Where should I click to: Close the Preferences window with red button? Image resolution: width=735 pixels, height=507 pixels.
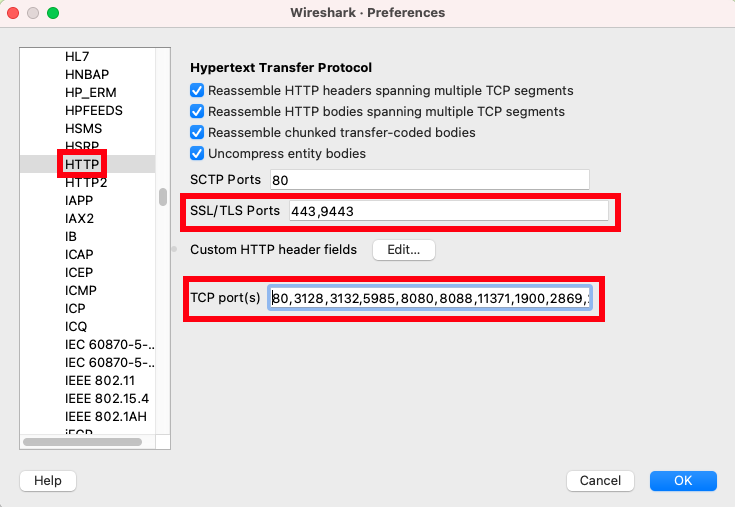[13, 13]
